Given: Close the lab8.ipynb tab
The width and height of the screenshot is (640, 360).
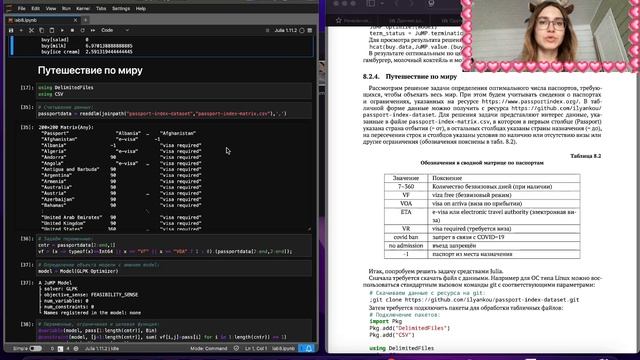Looking at the screenshot, I should coord(75,20).
